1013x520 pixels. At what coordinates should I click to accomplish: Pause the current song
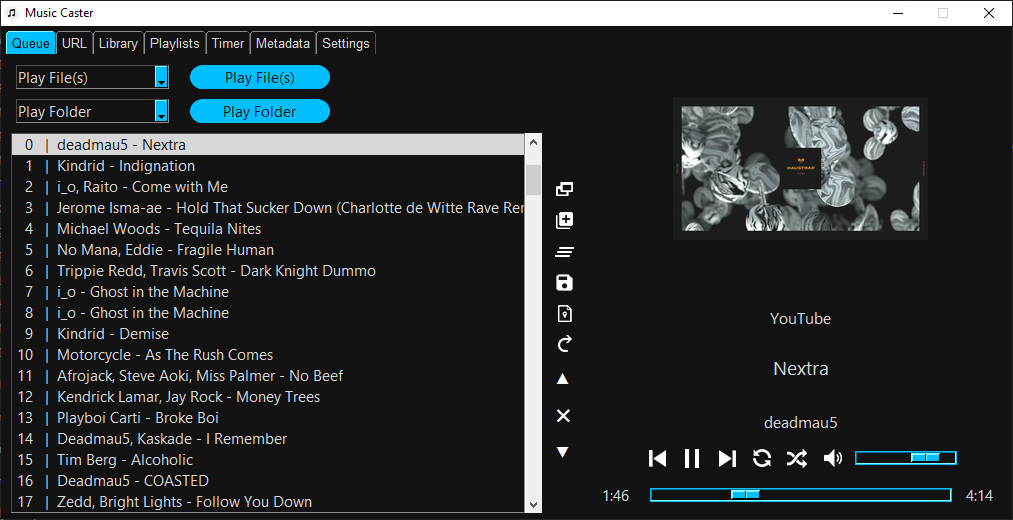[x=692, y=459]
